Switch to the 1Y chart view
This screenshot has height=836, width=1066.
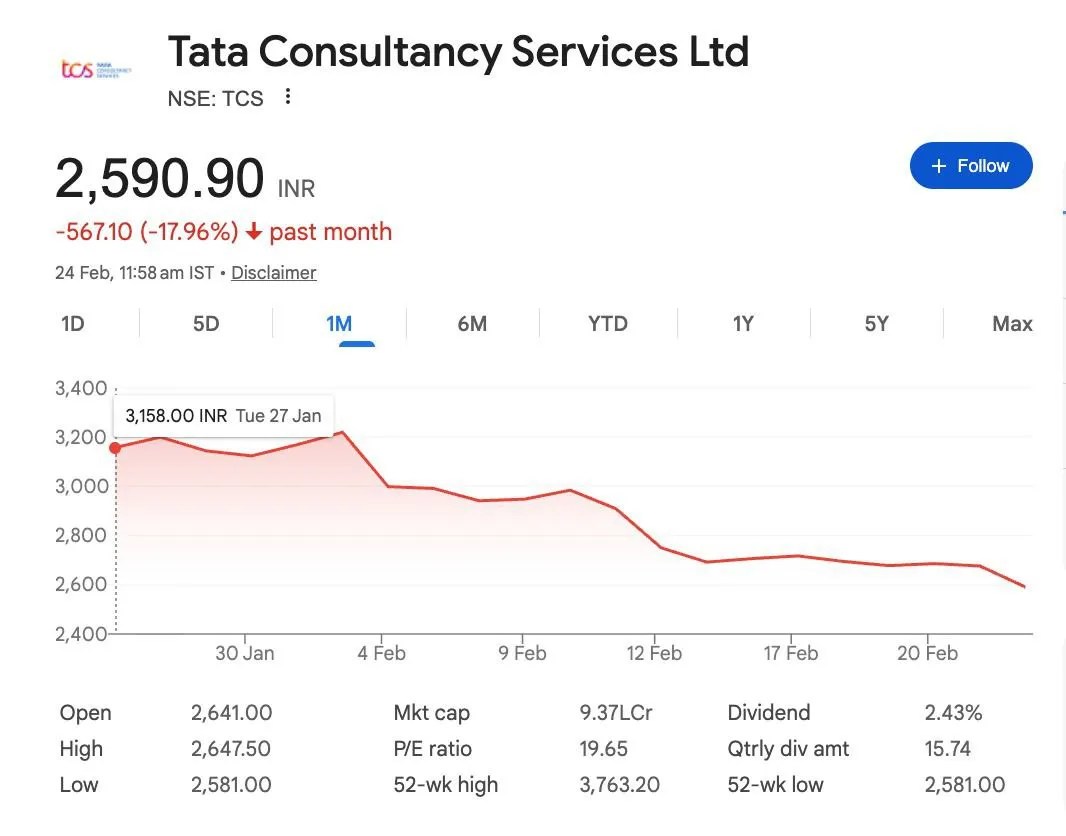[x=743, y=323]
